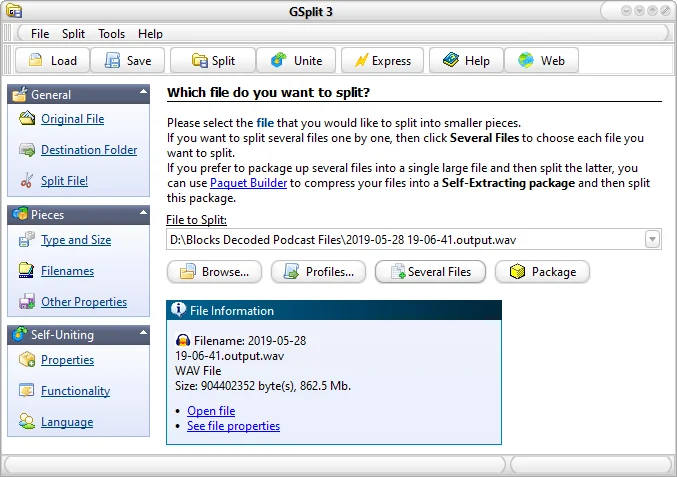Click the Self-Uniting Properties icon
The height and width of the screenshot is (477, 677).
pyautogui.click(x=27, y=359)
